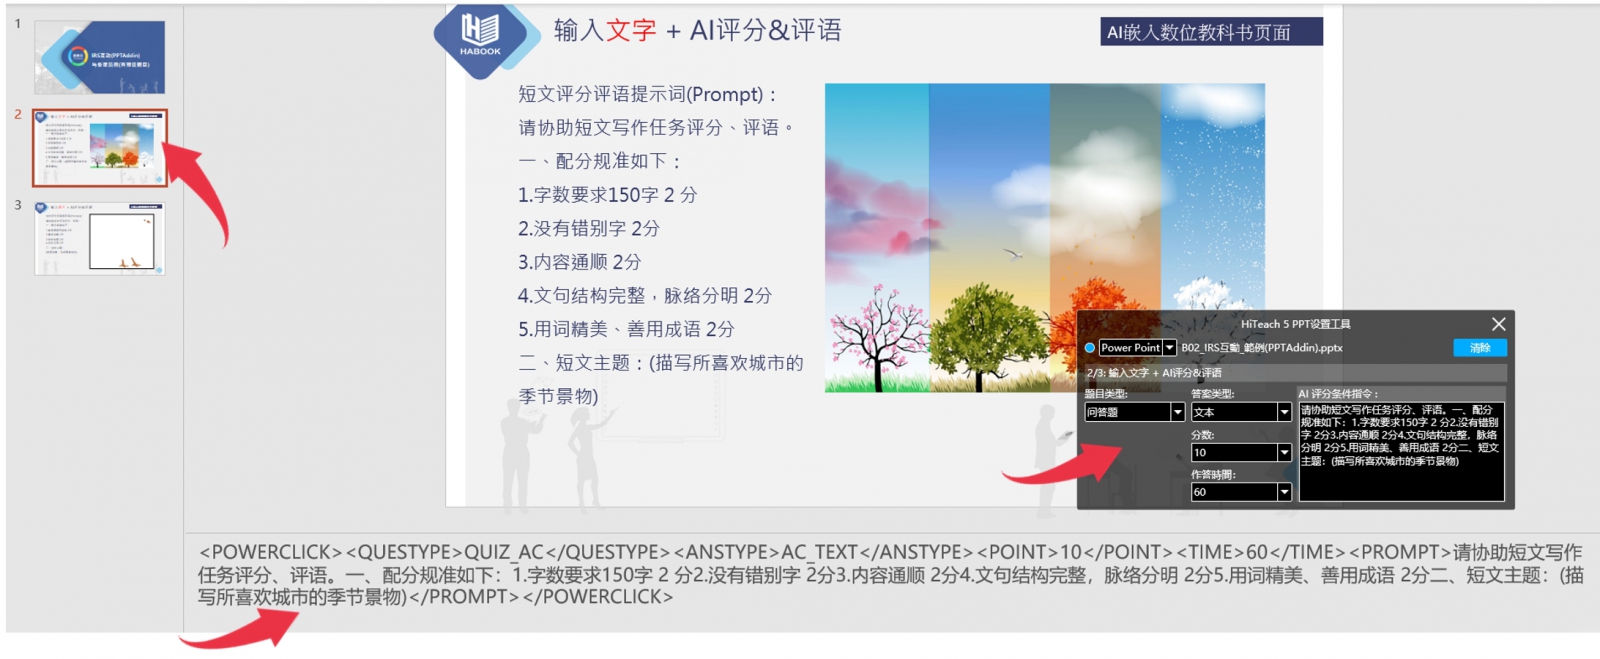Open the 作答時間 dropdown set to 60
Screen dimensions: 1600x659
coord(1284,492)
